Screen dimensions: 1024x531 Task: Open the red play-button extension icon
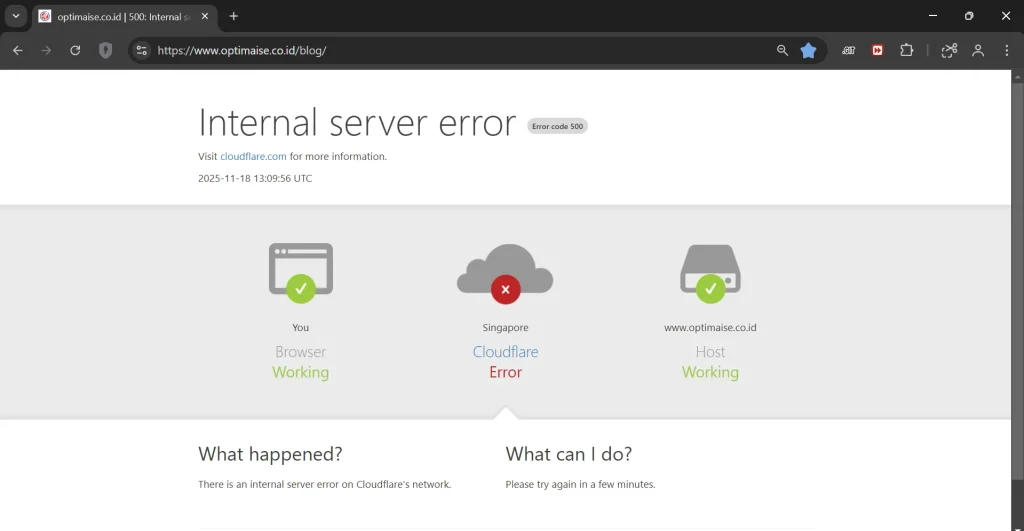[877, 50]
